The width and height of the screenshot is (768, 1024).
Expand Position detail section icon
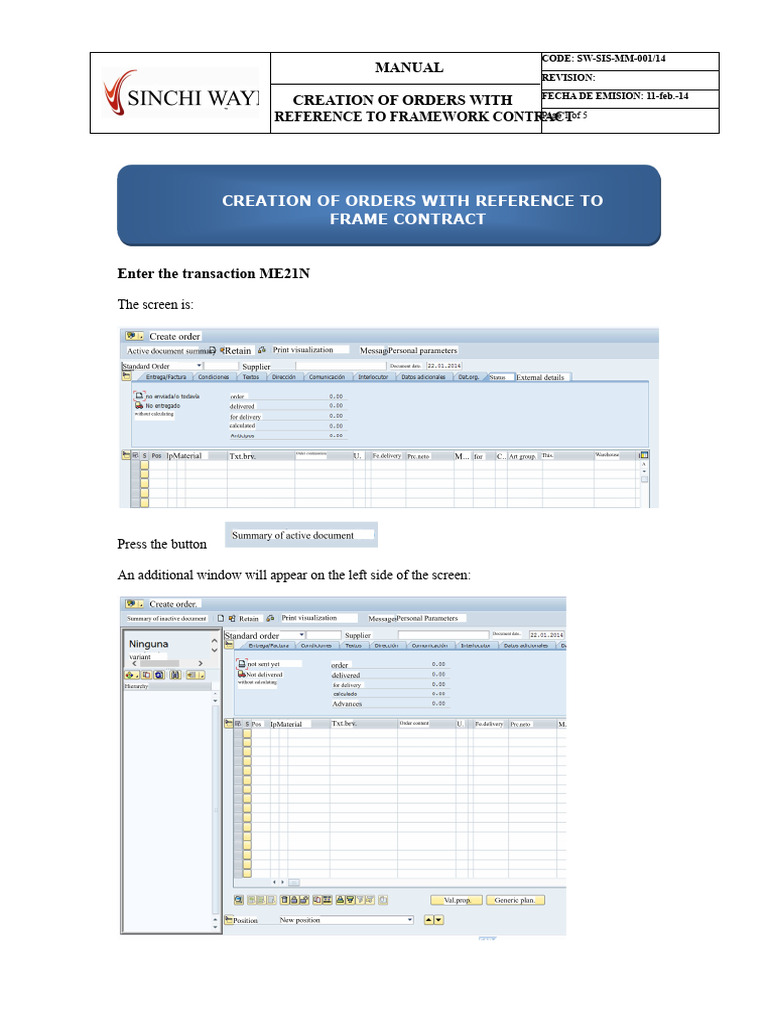(229, 920)
